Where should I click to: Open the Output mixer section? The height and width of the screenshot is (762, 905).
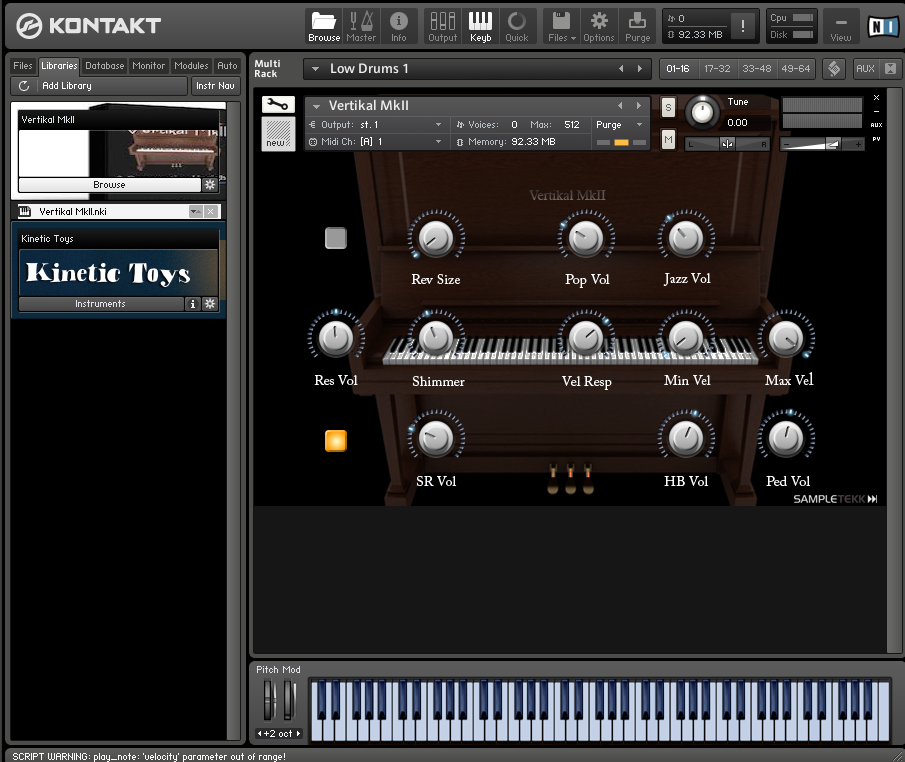pyautogui.click(x=443, y=27)
